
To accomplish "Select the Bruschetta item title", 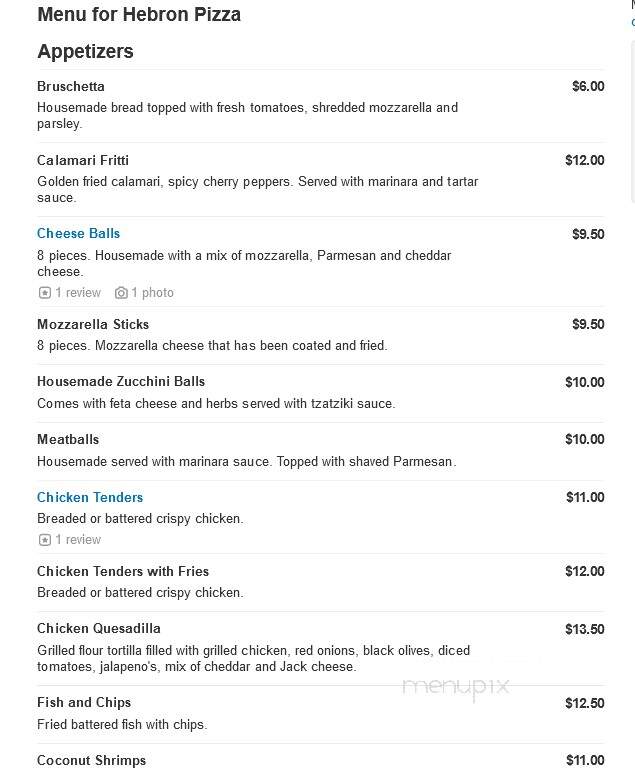I will click(71, 86).
